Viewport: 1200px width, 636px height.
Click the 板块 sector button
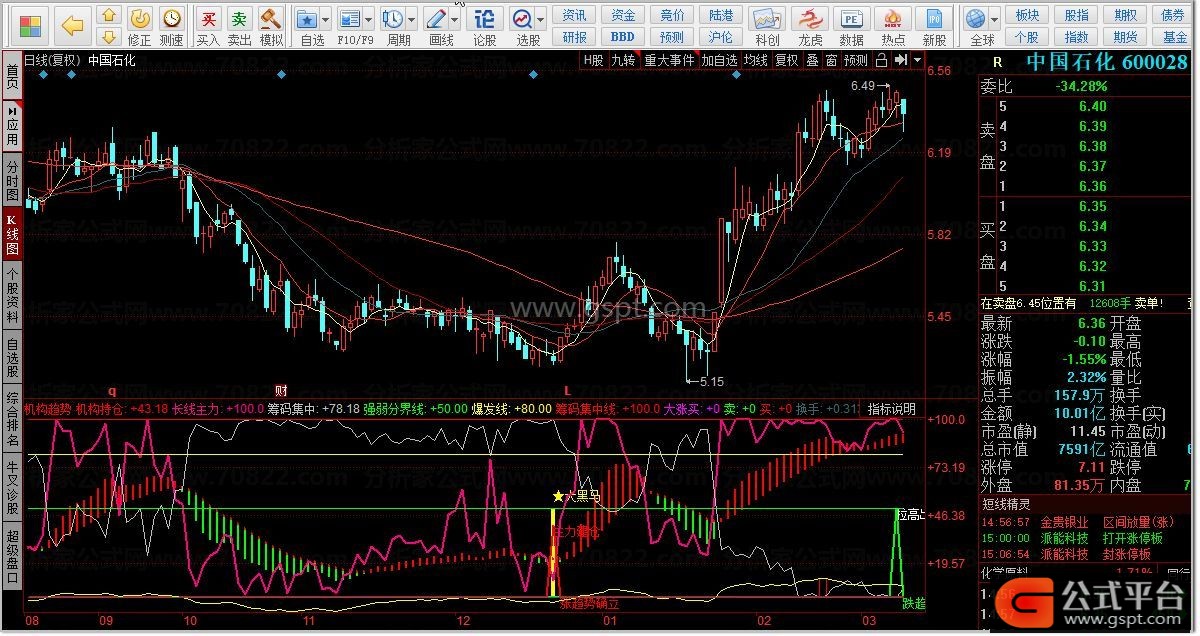(1027, 15)
